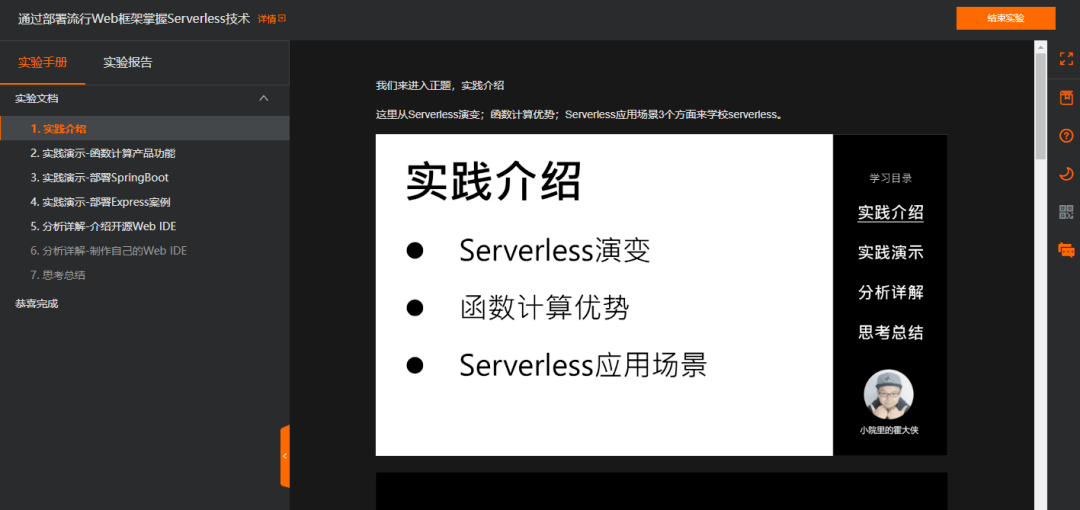Screen dimensions: 1080x510
Task: Click the 恭喜完成 section header
Action: click(x=37, y=303)
